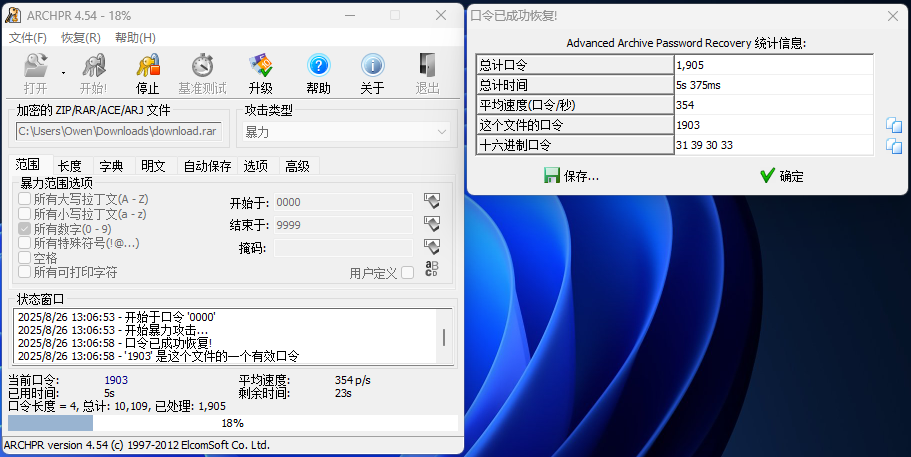Switch to the 字典 tab

[111, 166]
